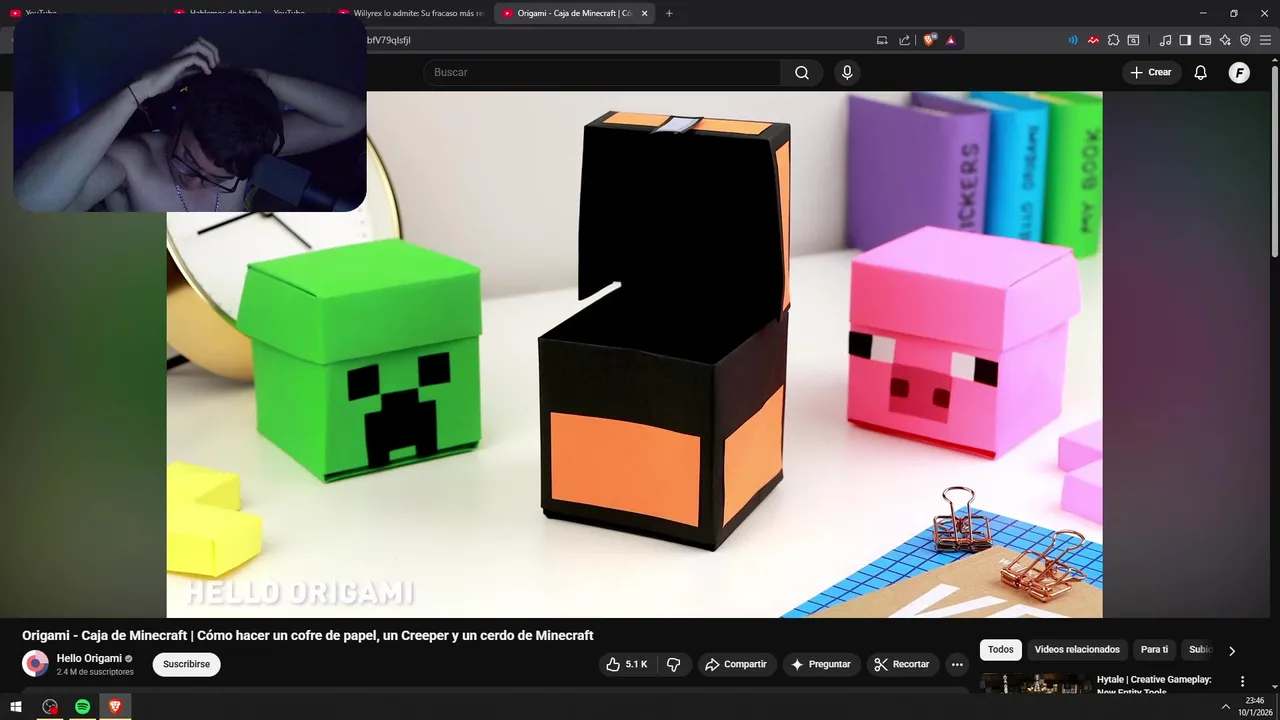Open the account avatar menu 'F'
1280x720 pixels.
1239,72
